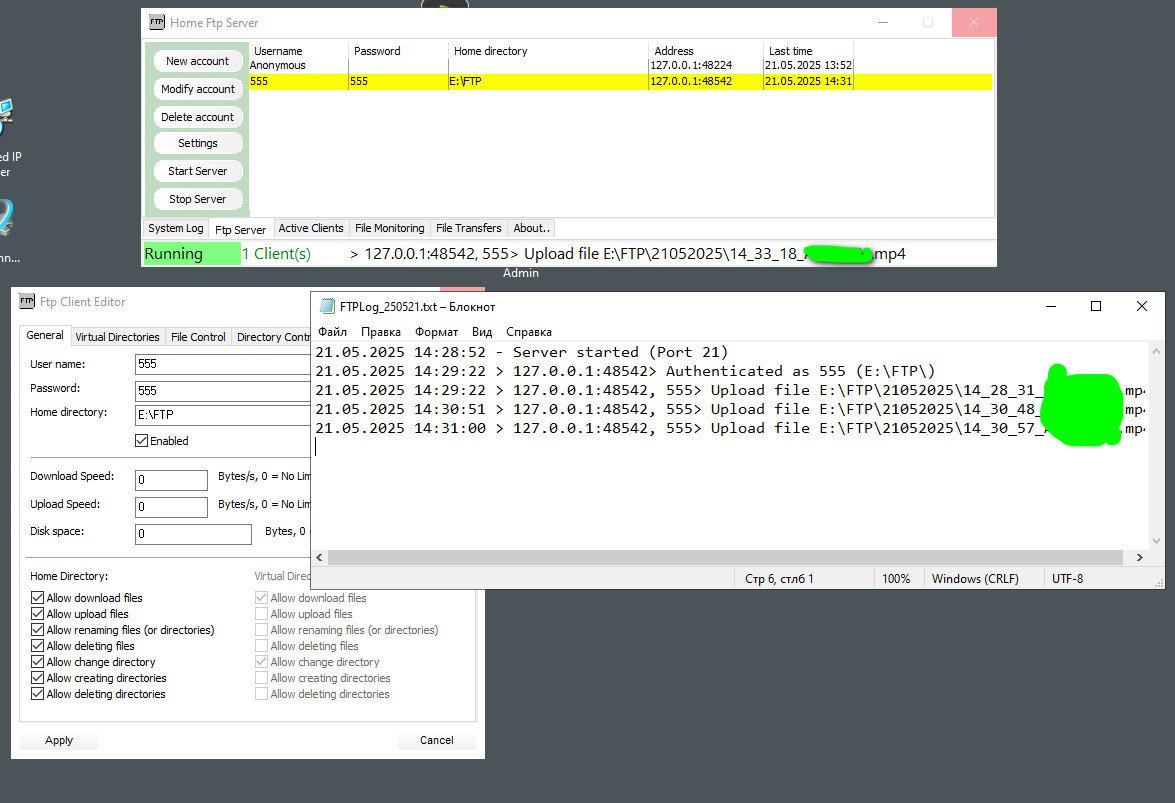Screen dimensions: 1175x803
Task: Click the Notepad scroll left arrow
Action: pos(319,557)
